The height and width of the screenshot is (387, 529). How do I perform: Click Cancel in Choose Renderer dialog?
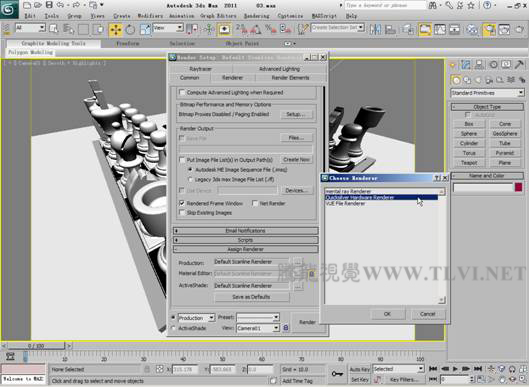[427, 314]
